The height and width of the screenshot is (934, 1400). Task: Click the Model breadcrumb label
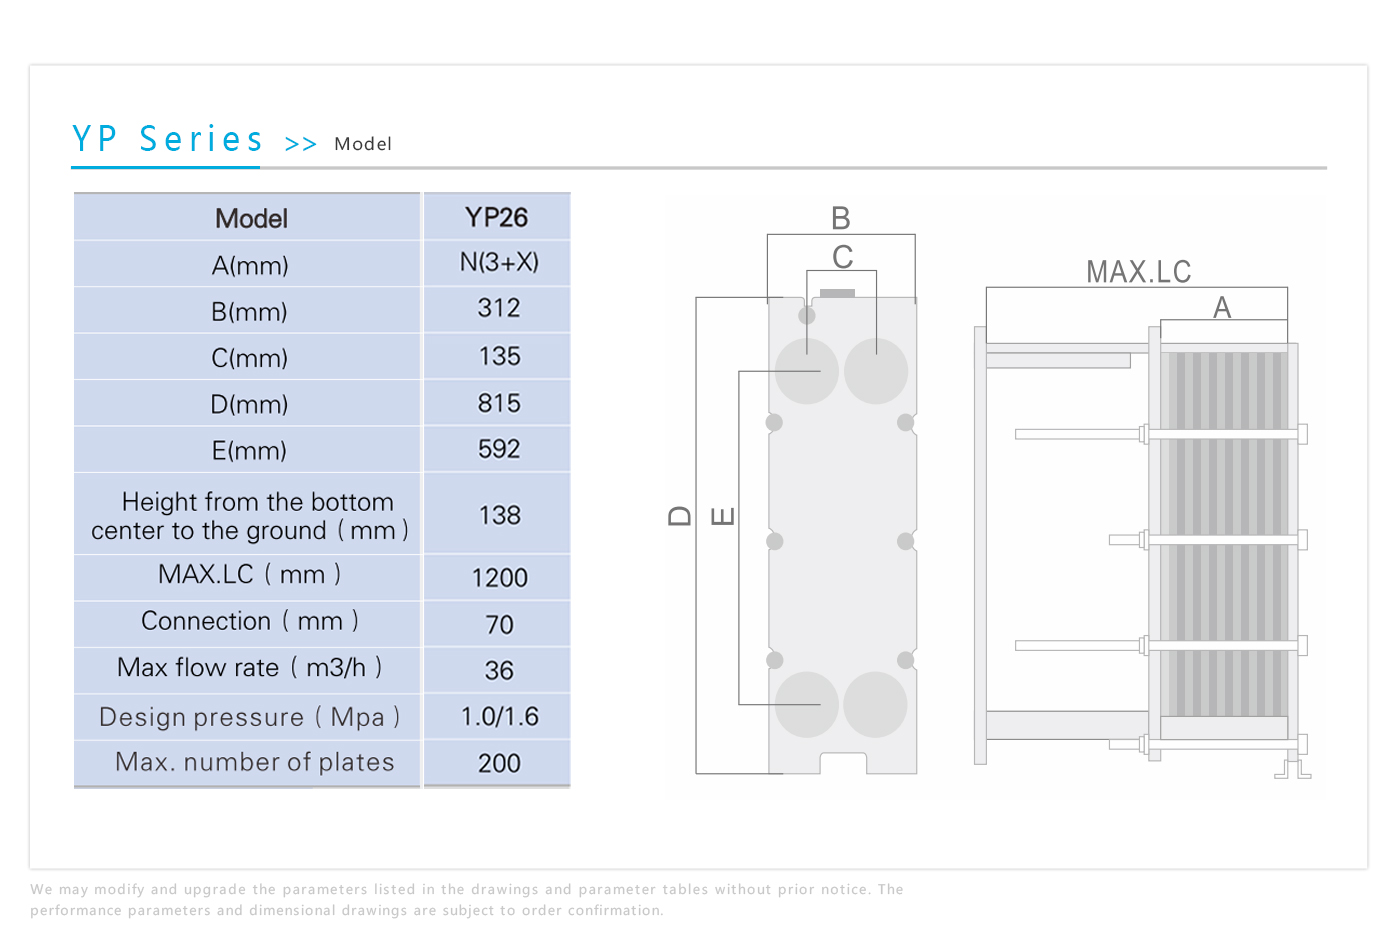pos(363,144)
